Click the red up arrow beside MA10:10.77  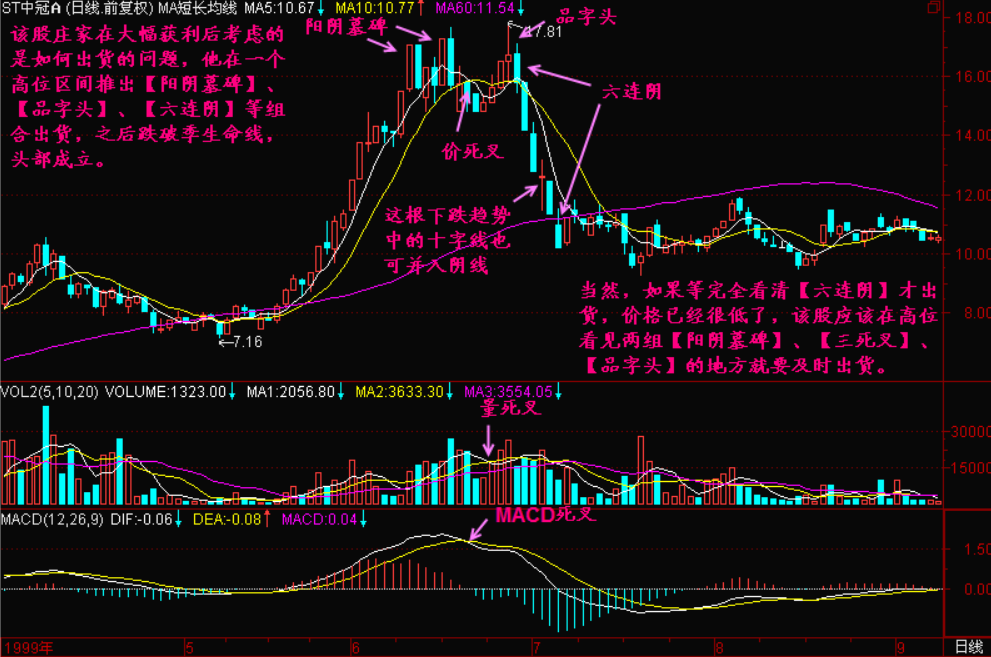[x=421, y=9]
